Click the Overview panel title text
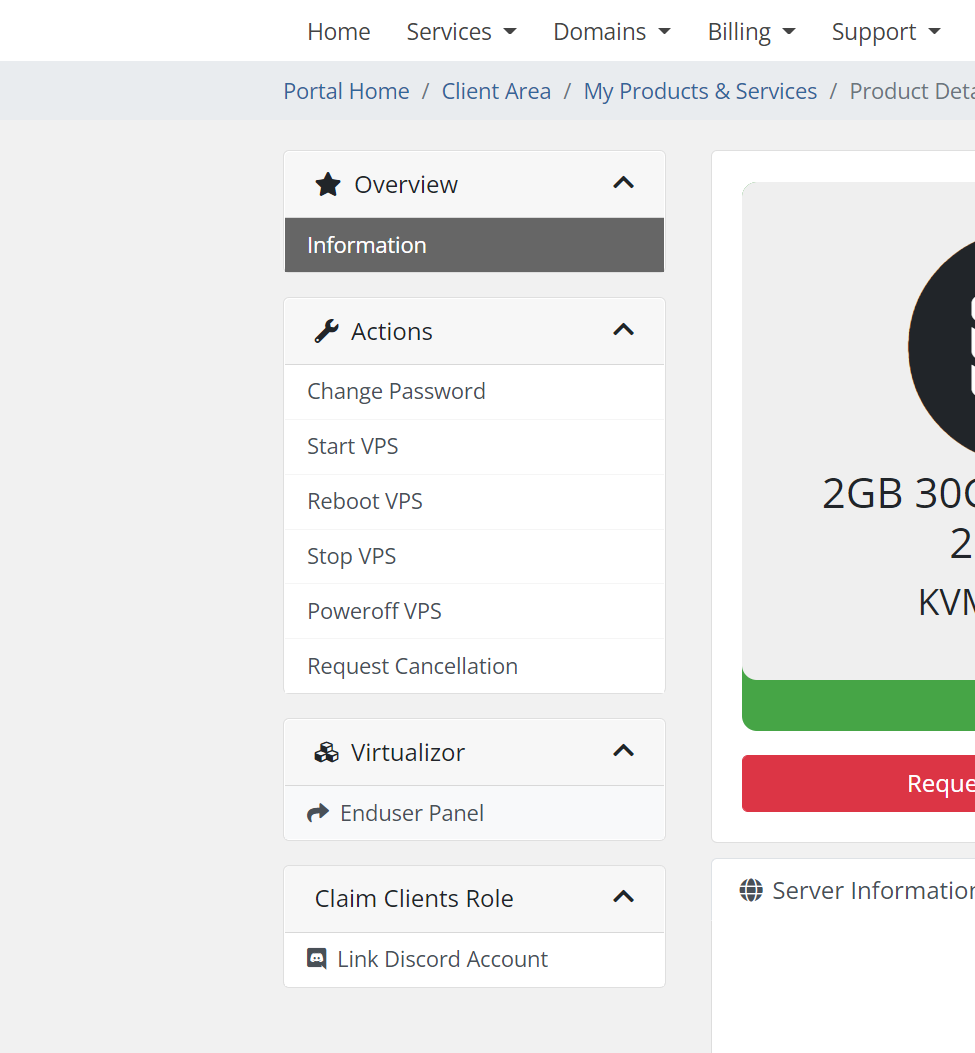 pyautogui.click(x=406, y=185)
